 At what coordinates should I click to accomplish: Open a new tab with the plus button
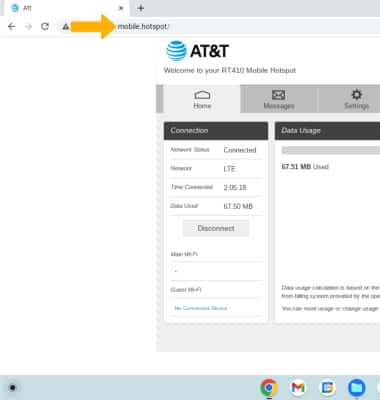point(141,8)
